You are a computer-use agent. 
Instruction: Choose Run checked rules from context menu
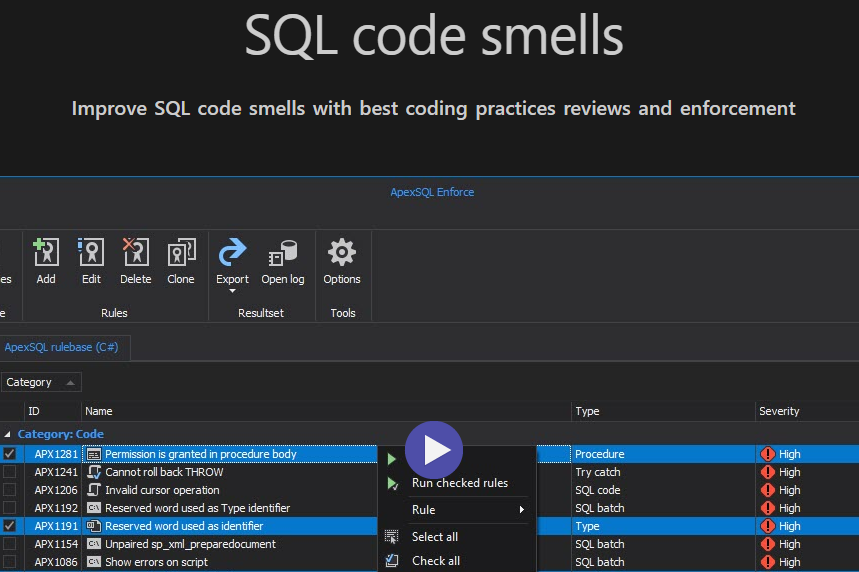[x=460, y=483]
